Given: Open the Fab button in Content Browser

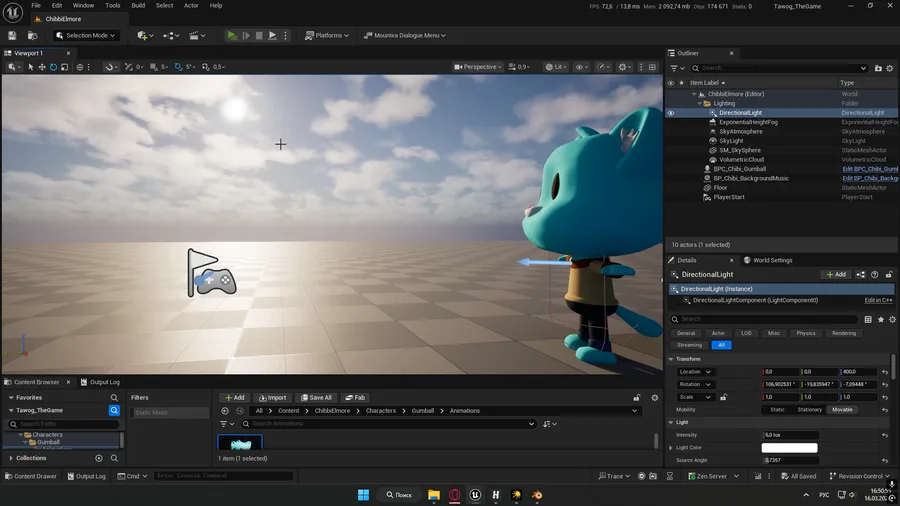Looking at the screenshot, I should click(x=355, y=398).
